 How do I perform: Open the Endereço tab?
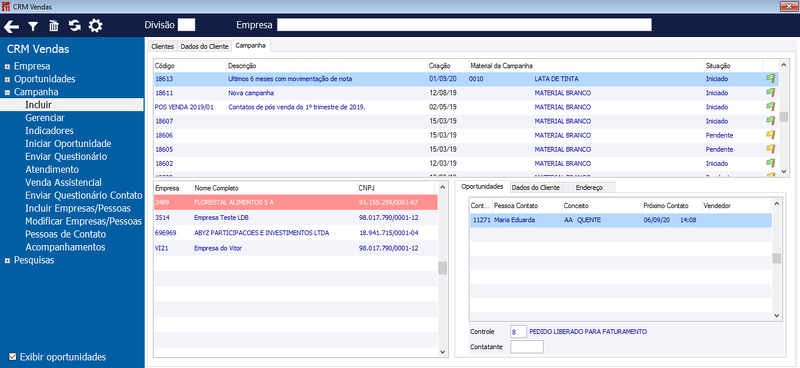click(589, 187)
